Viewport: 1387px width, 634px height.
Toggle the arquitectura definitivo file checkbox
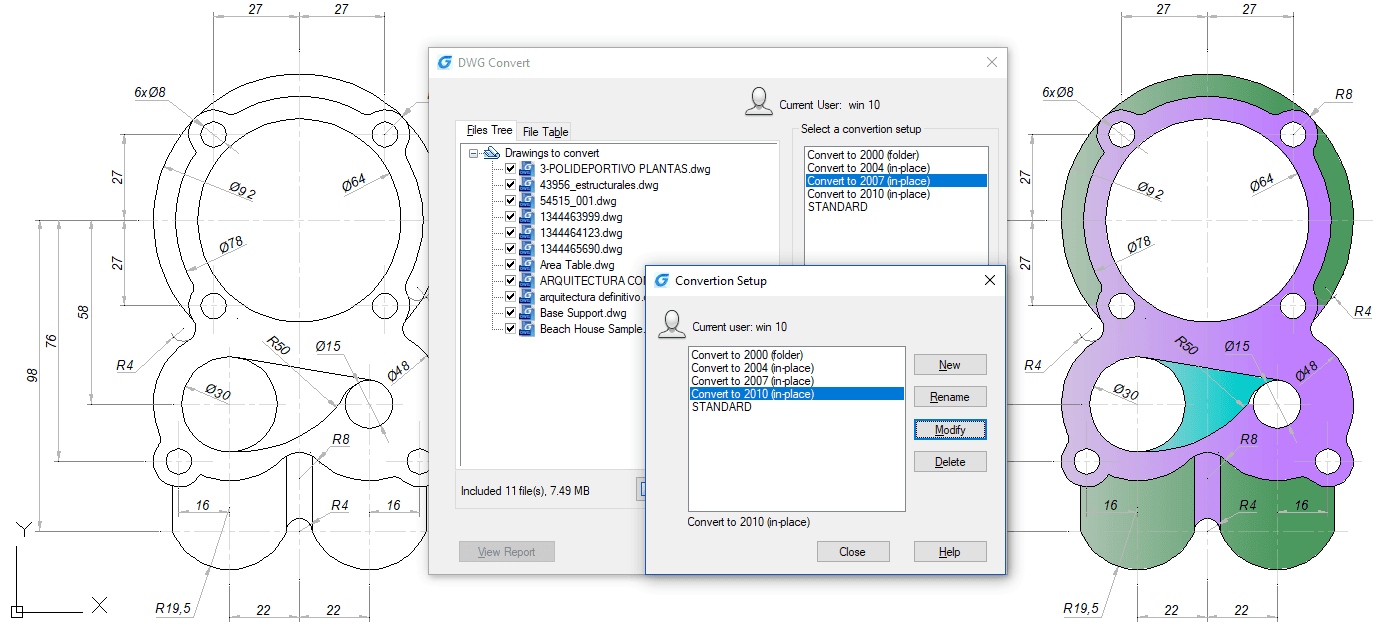pos(511,297)
